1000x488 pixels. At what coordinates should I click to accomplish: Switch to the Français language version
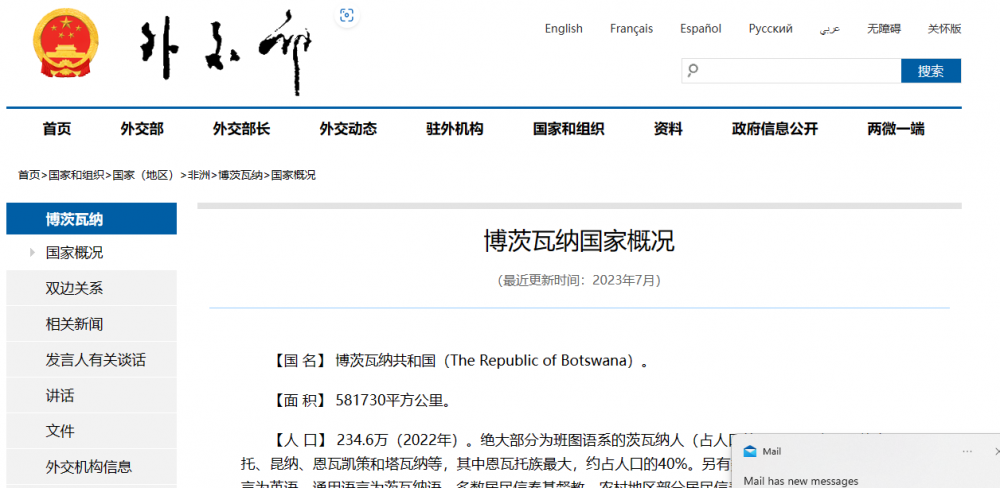coord(631,29)
